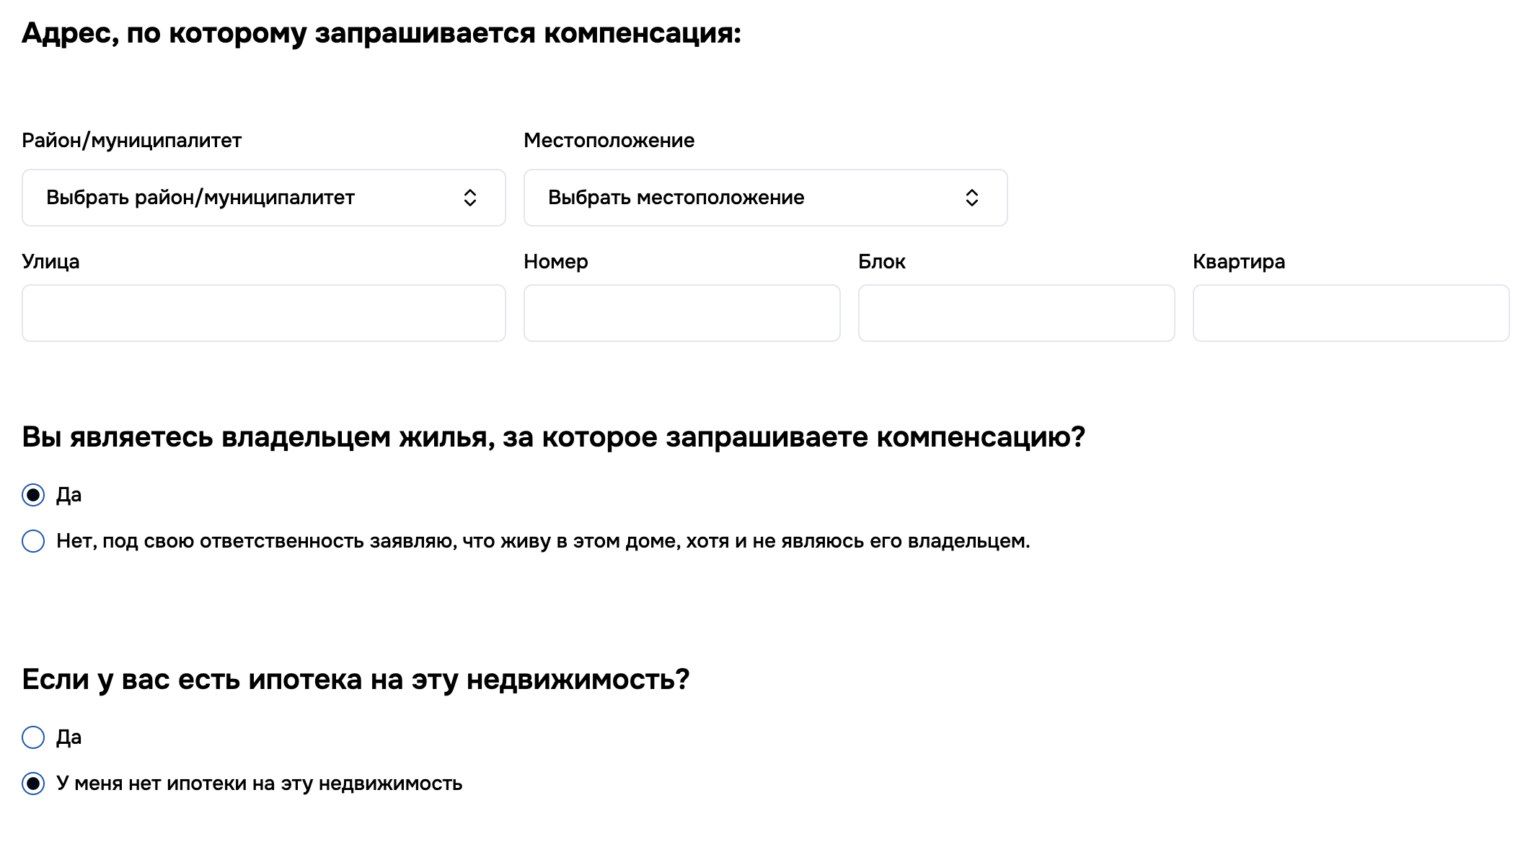Click chevron arrows in district selector
The width and height of the screenshot is (1536, 860).
tap(470, 198)
